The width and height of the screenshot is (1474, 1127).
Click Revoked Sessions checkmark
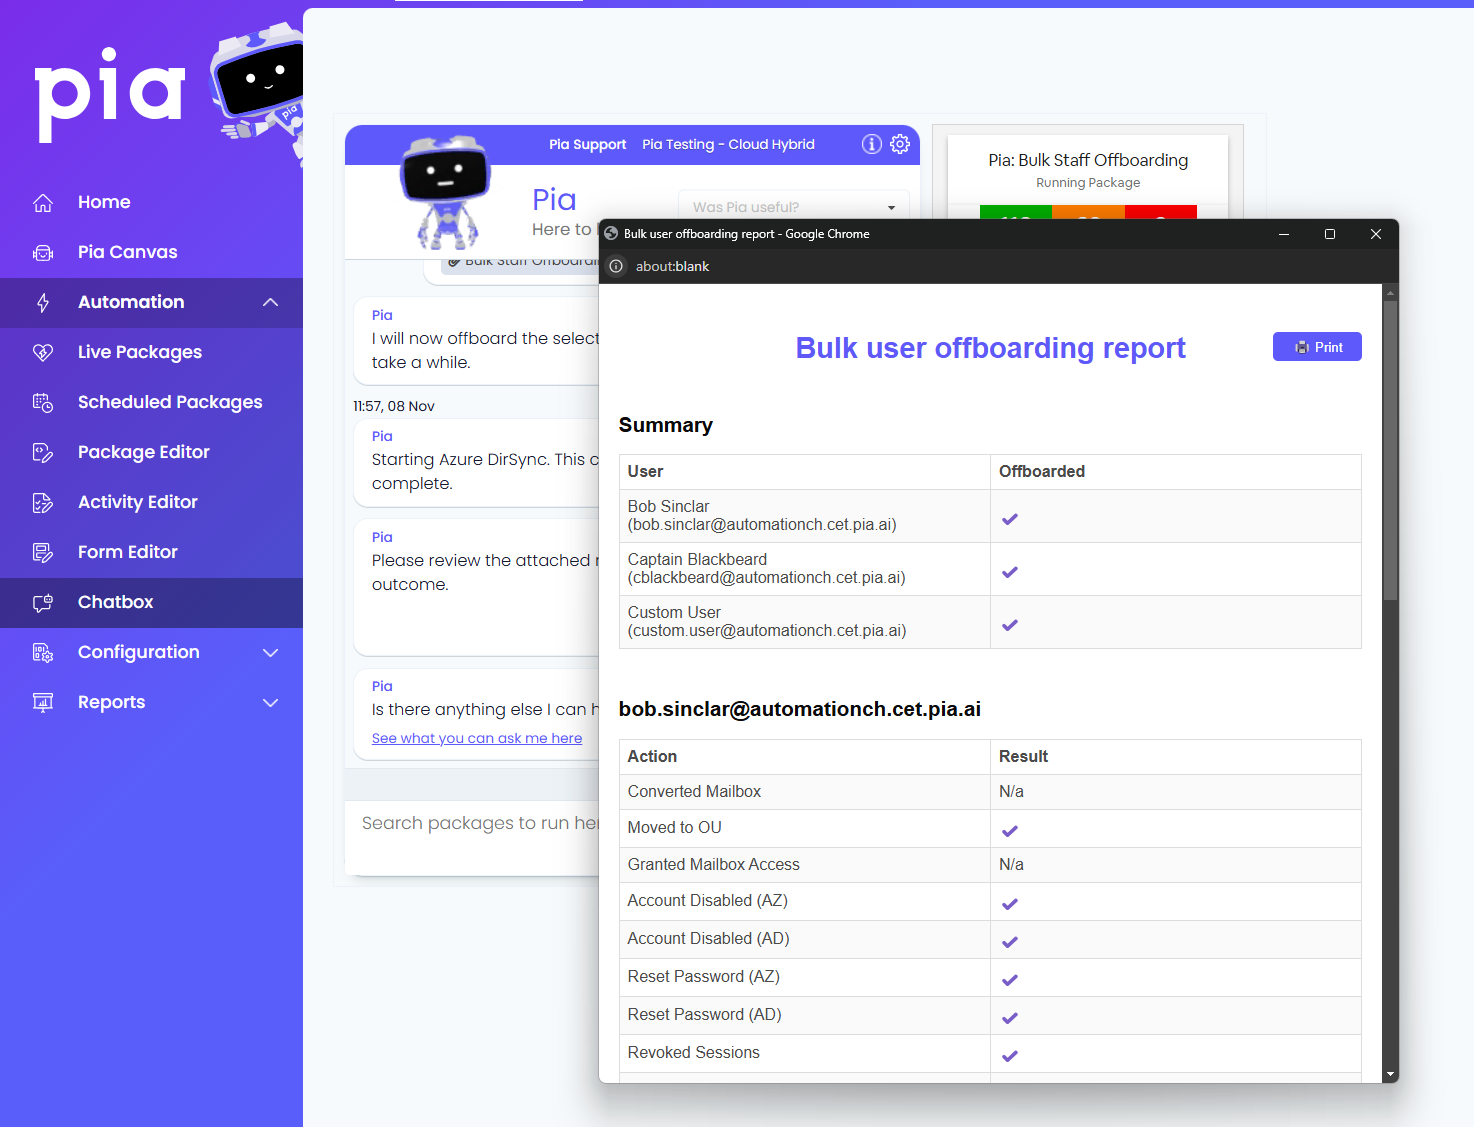point(1010,1056)
